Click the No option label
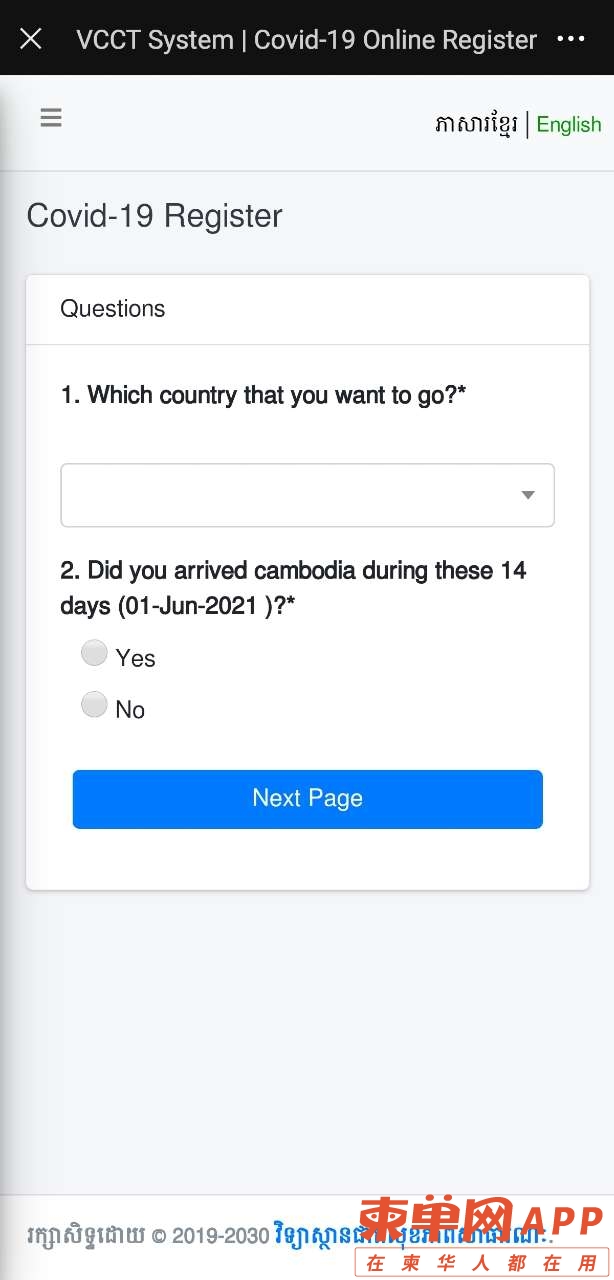 tap(130, 709)
